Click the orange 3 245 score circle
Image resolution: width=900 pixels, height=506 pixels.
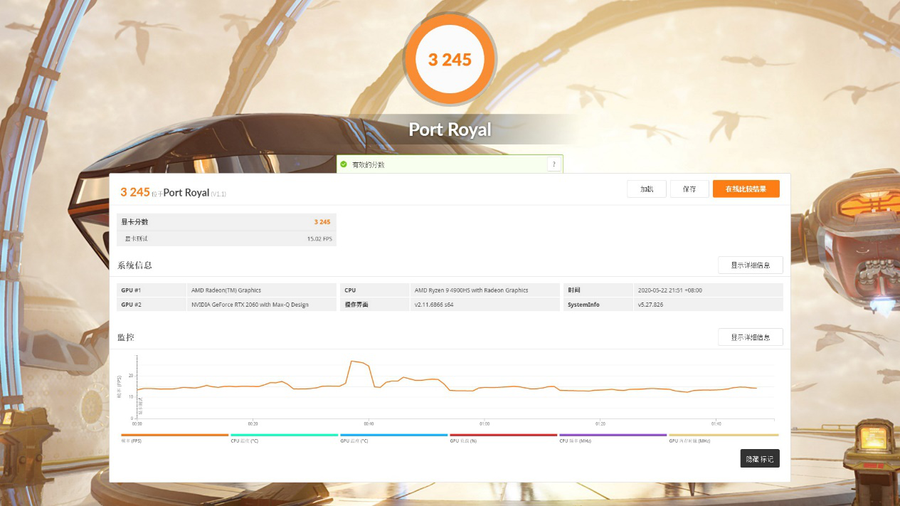pyautogui.click(x=450, y=60)
